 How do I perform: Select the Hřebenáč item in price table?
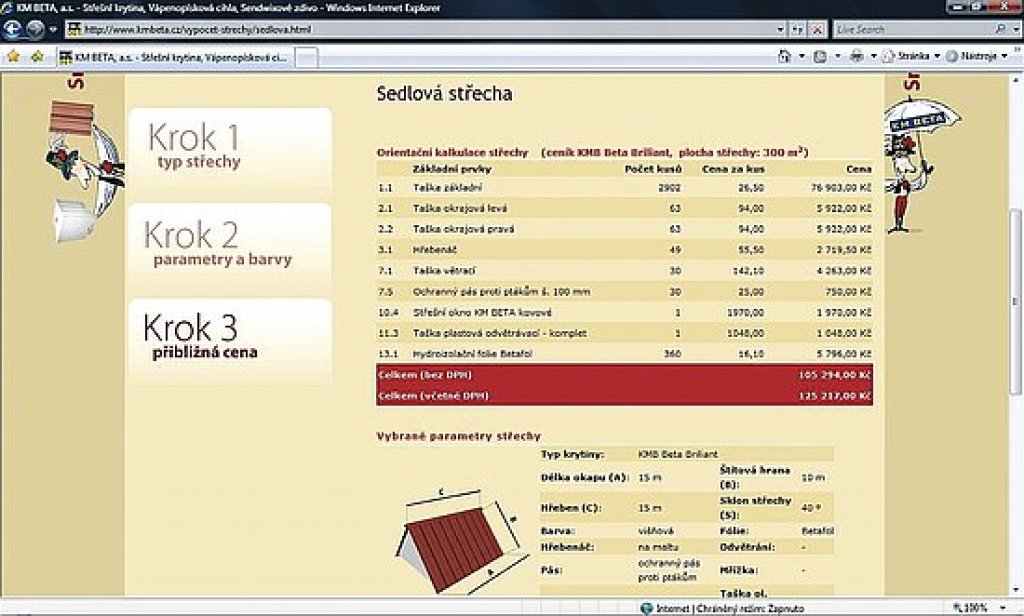coord(435,250)
